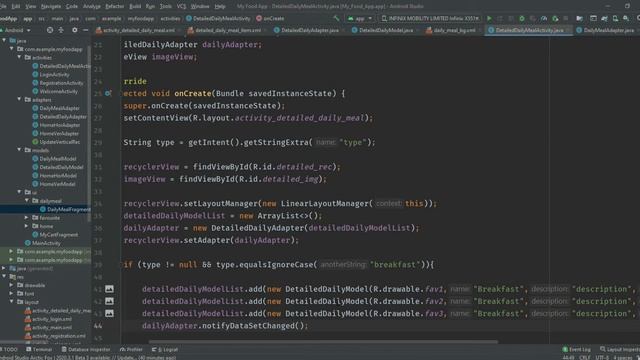Click the expand/collapse all icon in project panel
640x360 pixels.
[61, 30]
